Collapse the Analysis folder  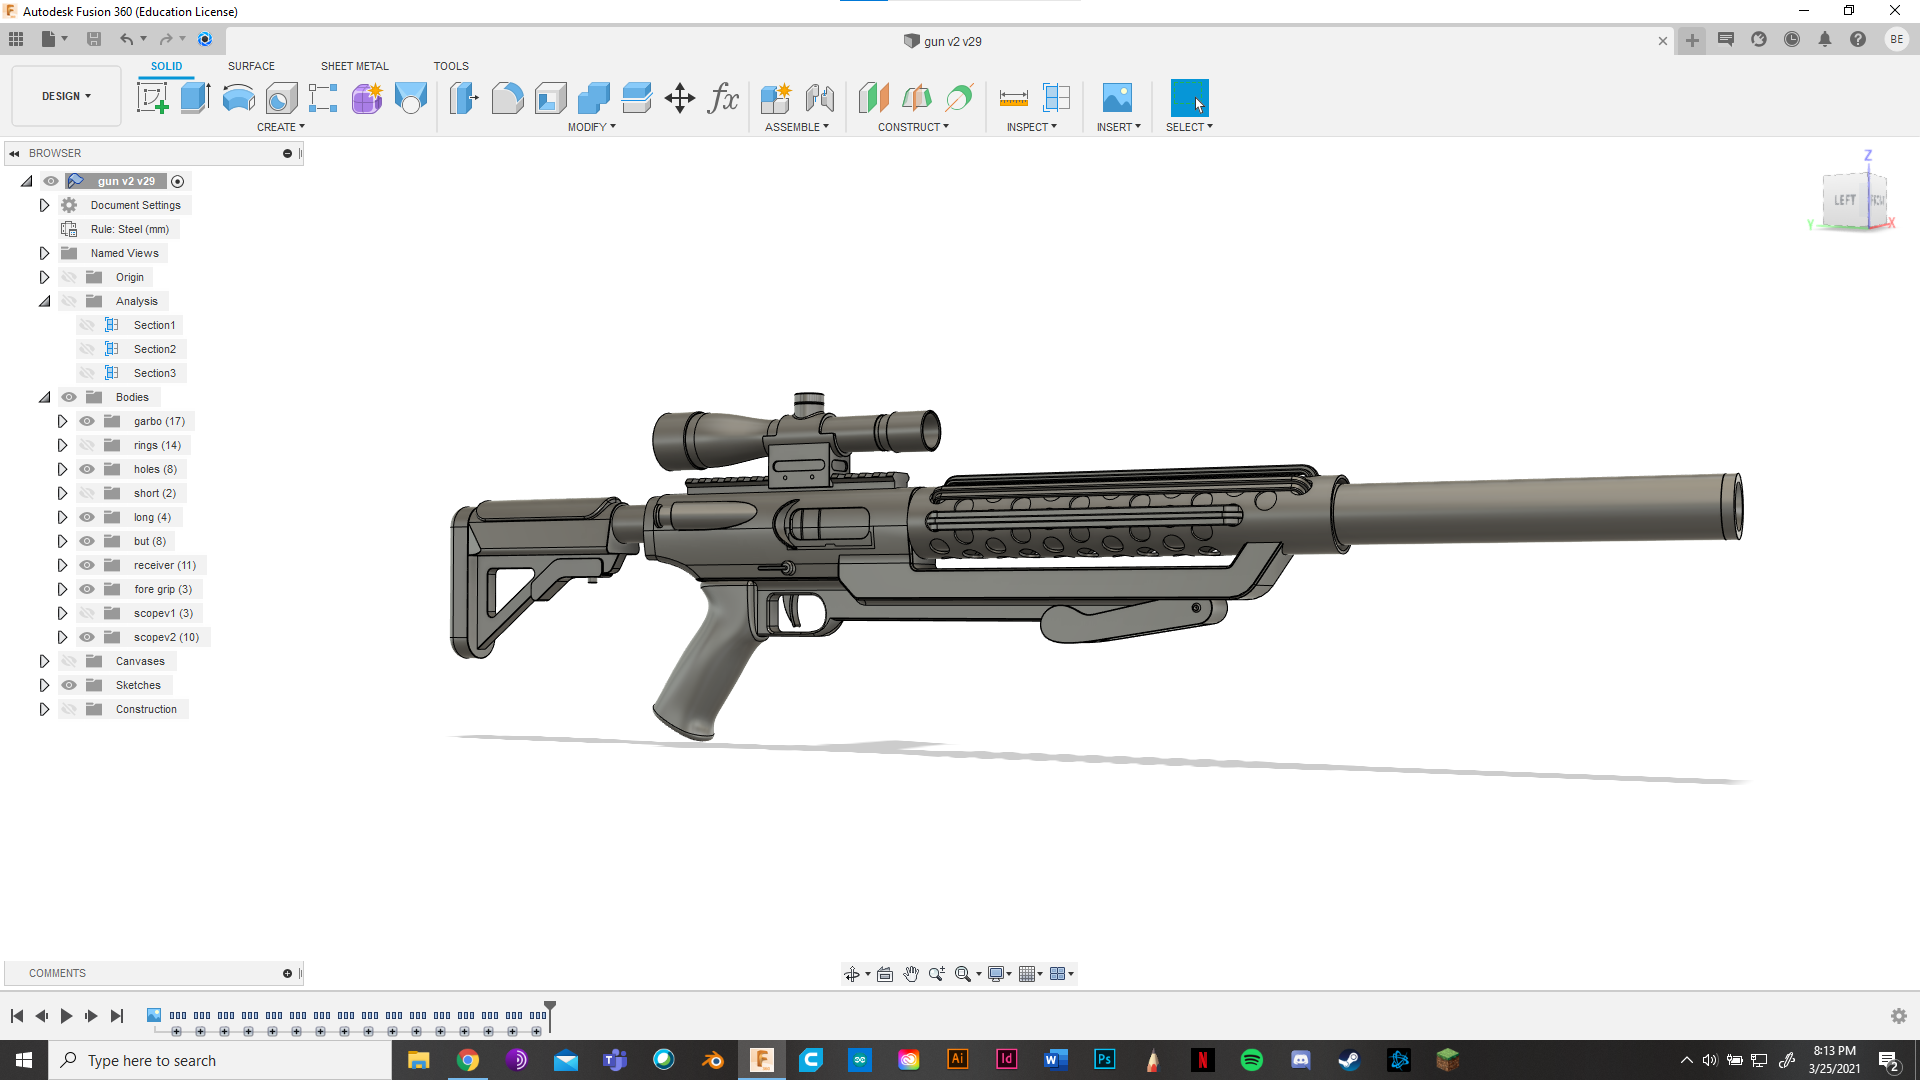coord(44,301)
